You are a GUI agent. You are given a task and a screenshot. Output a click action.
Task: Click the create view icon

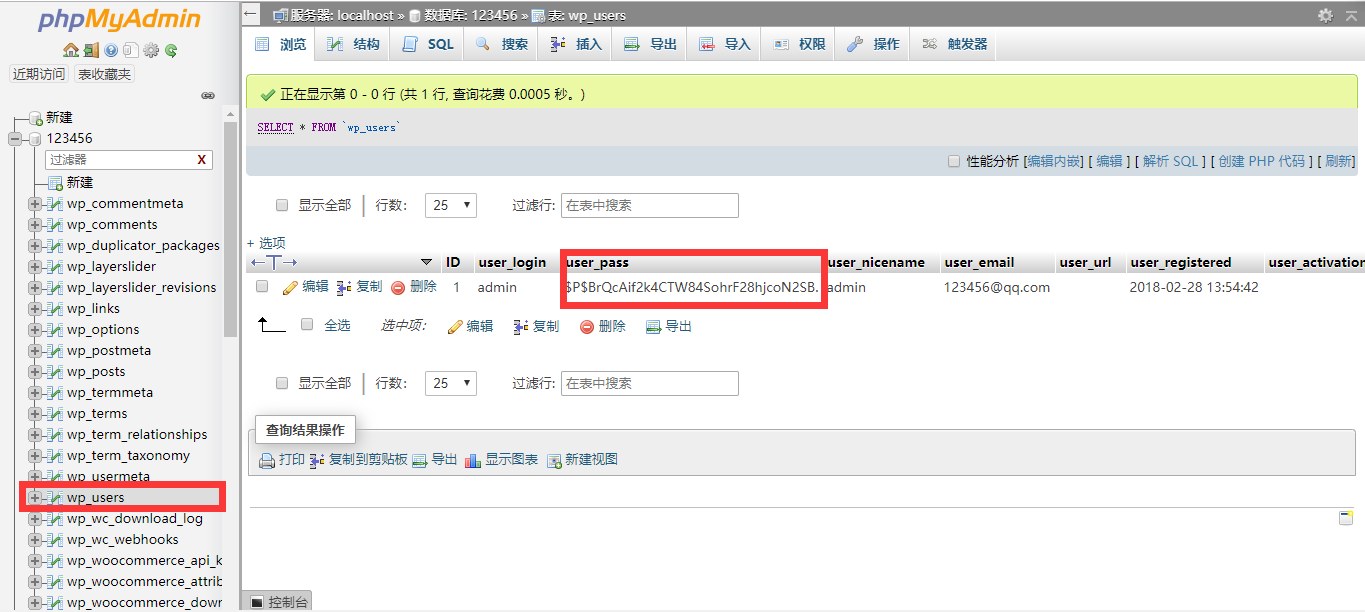coord(554,460)
